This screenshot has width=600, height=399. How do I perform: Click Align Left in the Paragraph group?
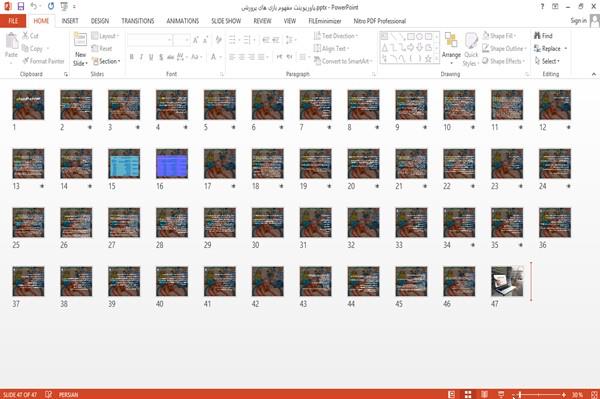pos(232,57)
